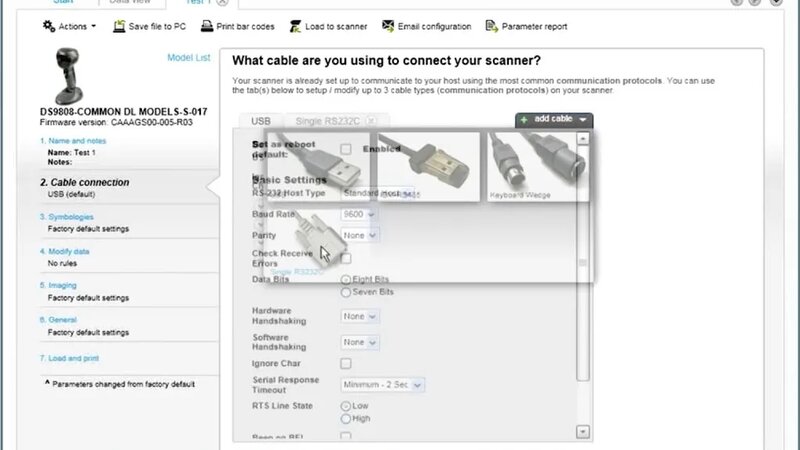Click the 'Notes:' label
Screen dimensions: 800x450
[x=60, y=162]
